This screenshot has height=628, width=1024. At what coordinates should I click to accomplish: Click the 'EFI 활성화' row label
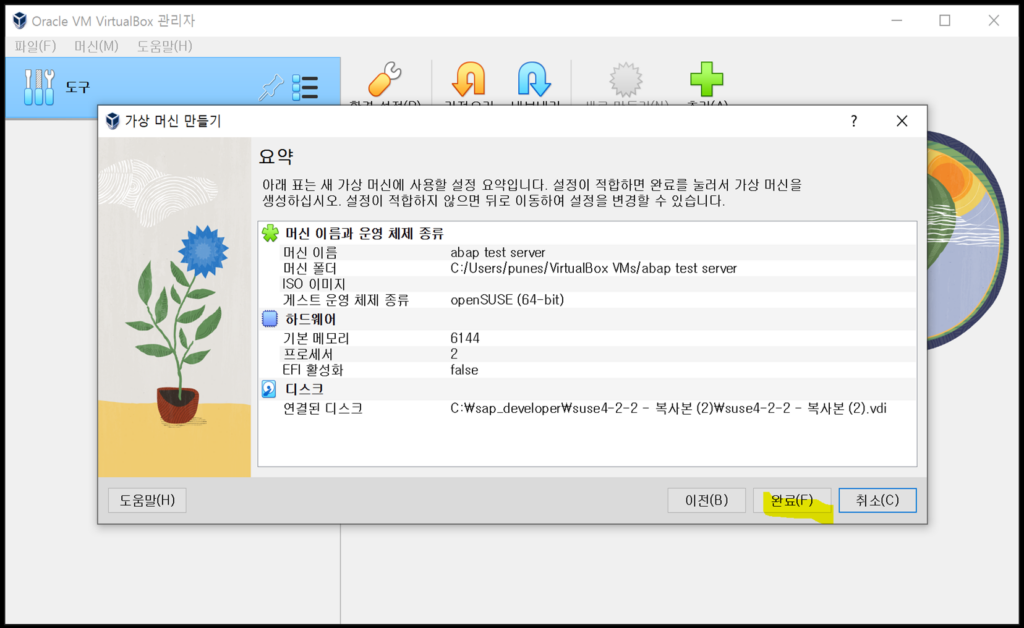point(312,369)
